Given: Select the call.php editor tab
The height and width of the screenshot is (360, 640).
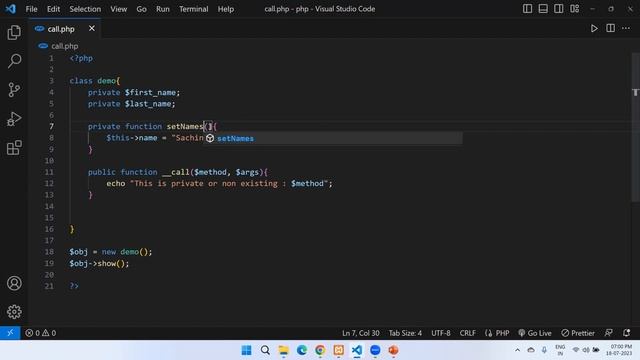Looking at the screenshot, I should click(x=64, y=29).
